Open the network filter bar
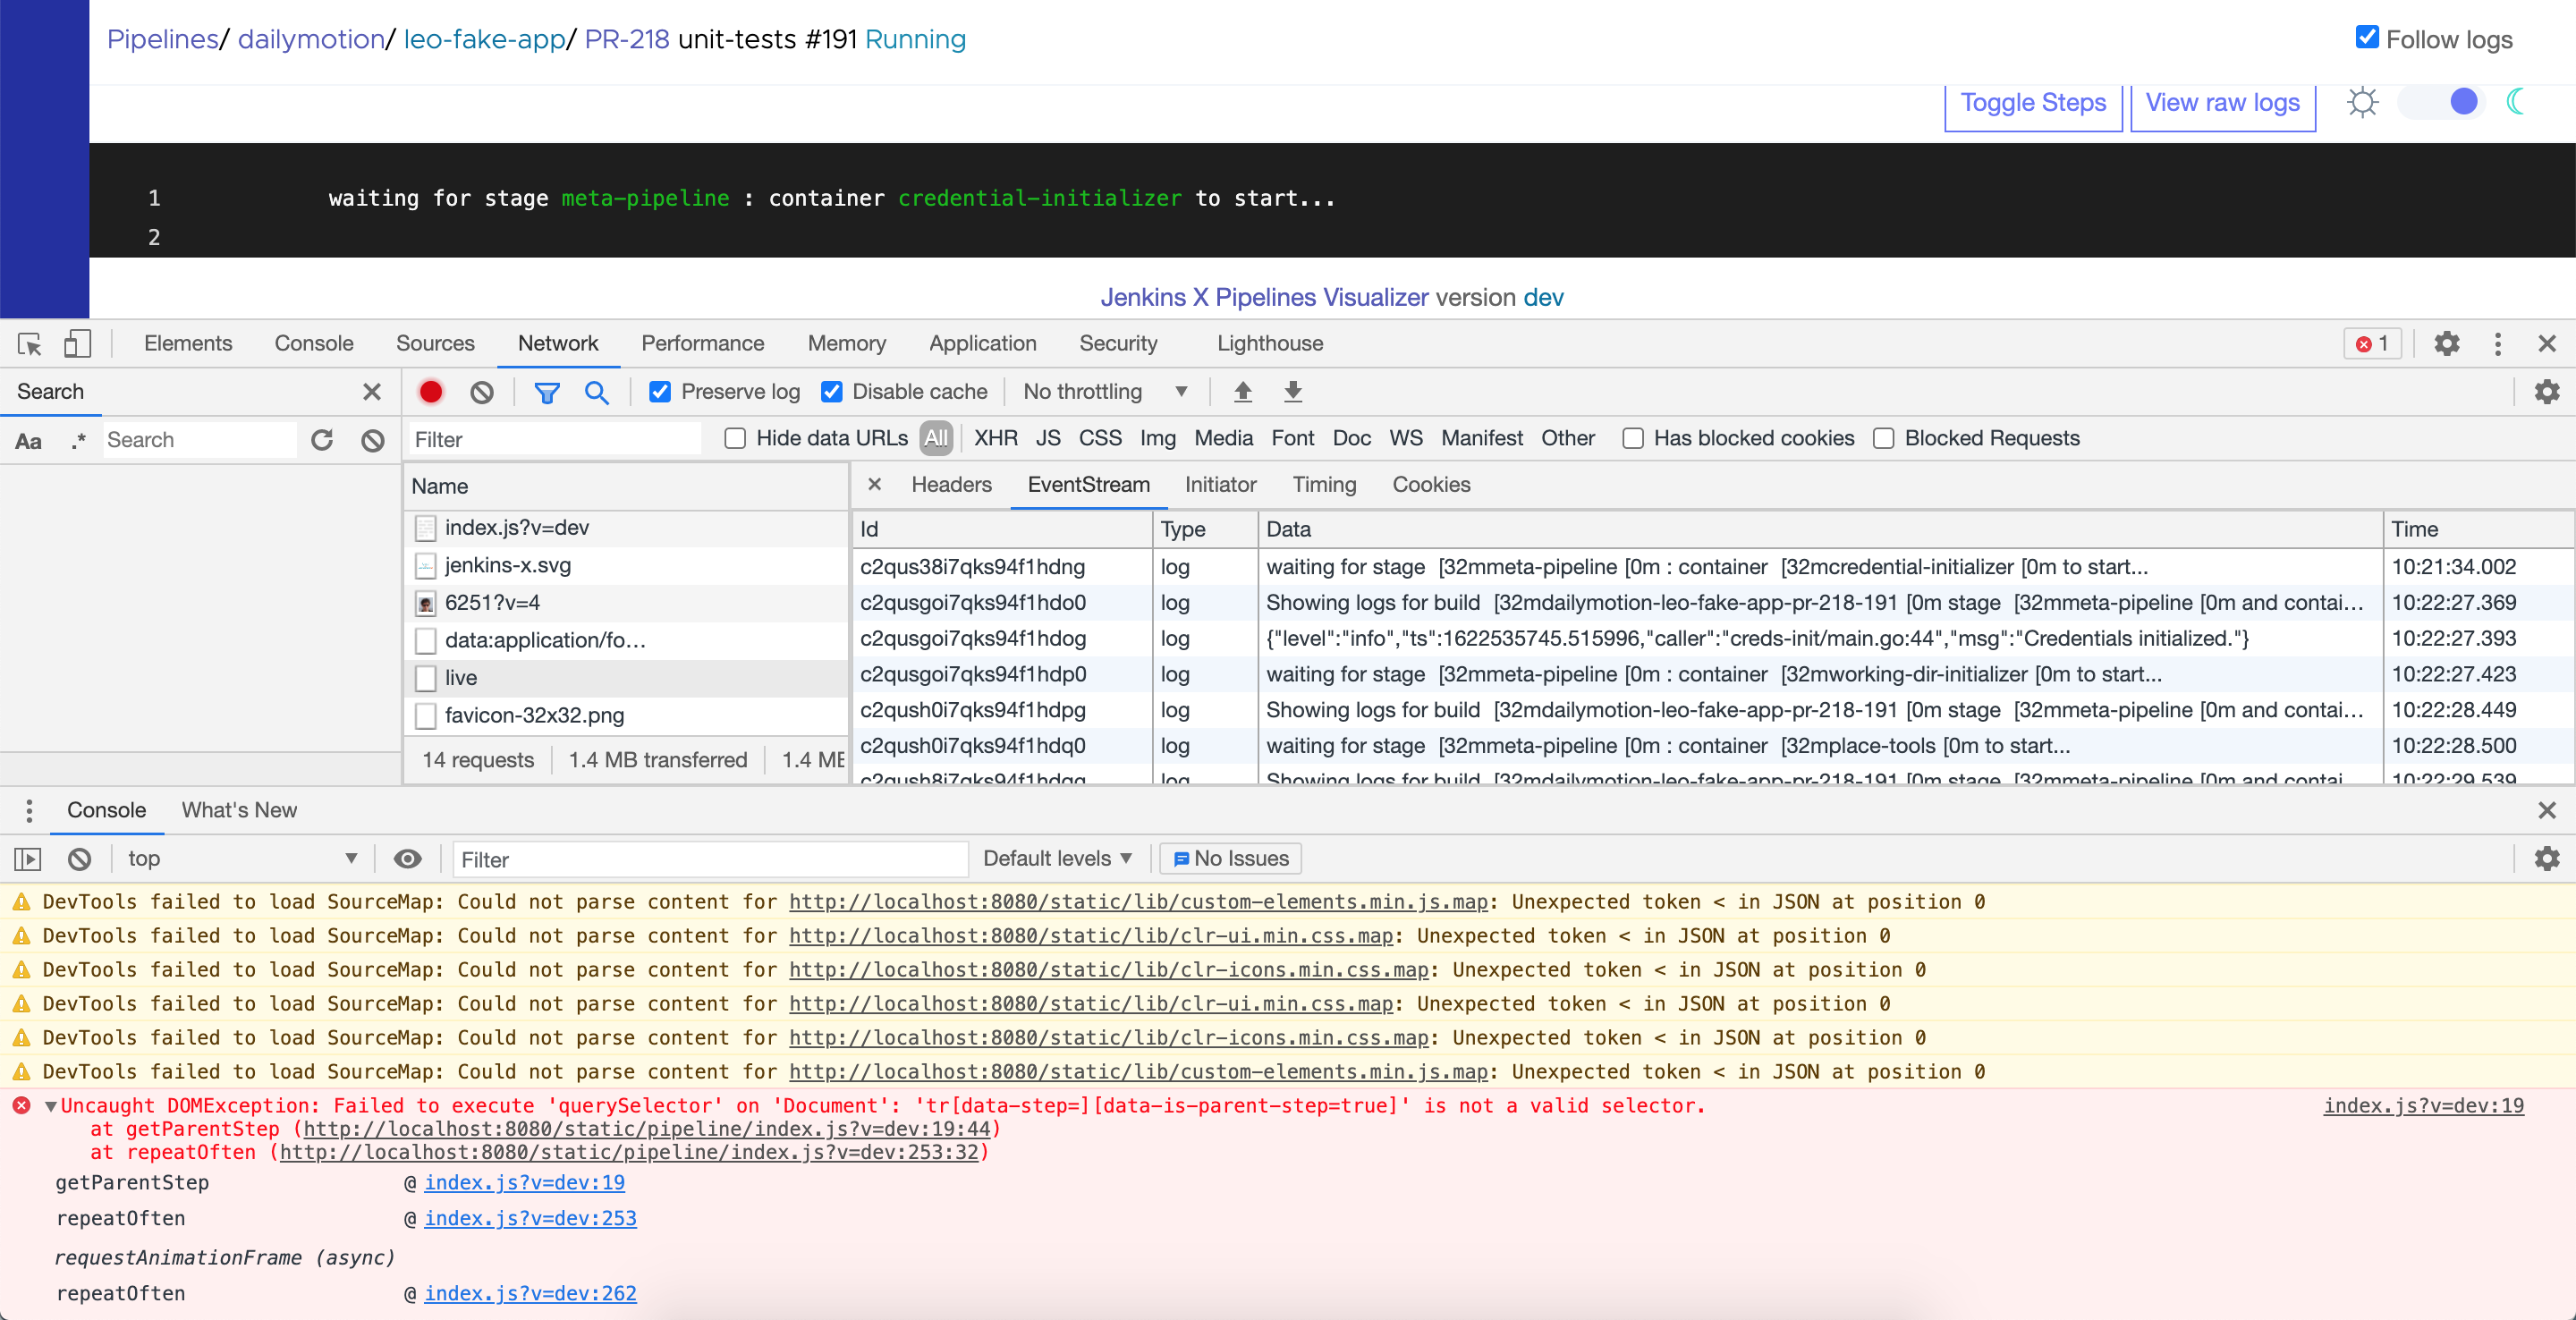The width and height of the screenshot is (2576, 1320). tap(547, 392)
